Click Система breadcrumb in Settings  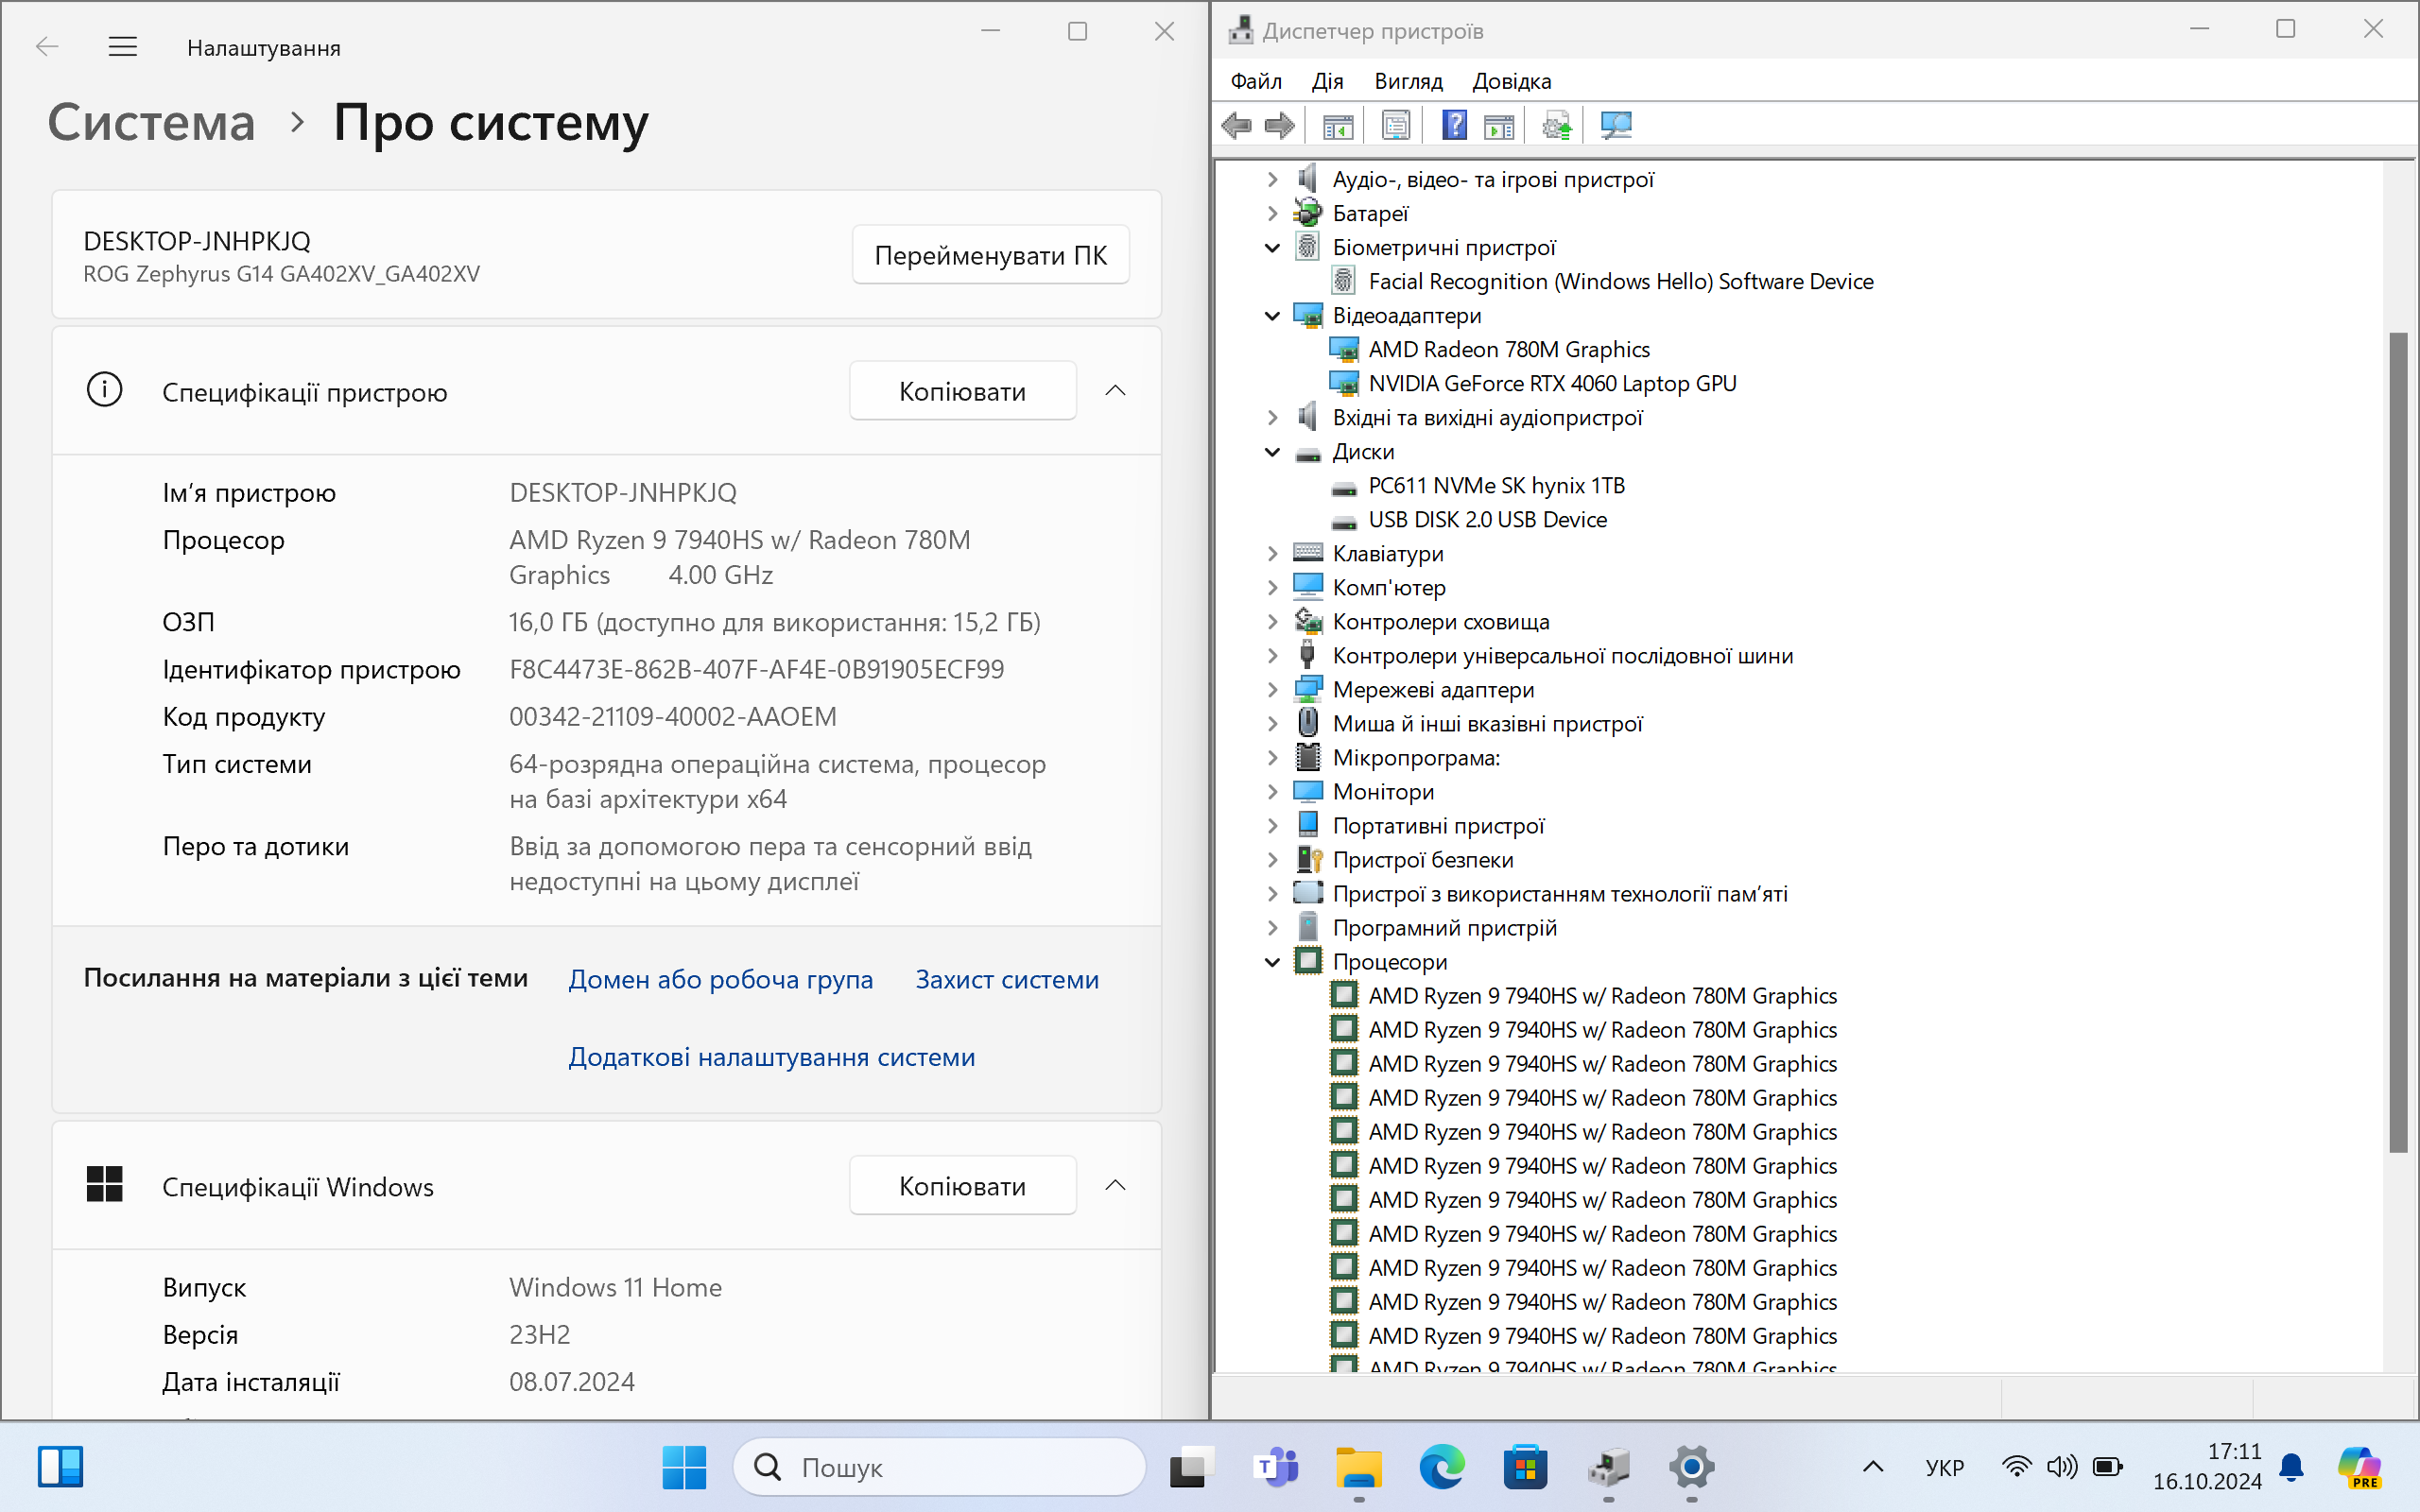151,123
